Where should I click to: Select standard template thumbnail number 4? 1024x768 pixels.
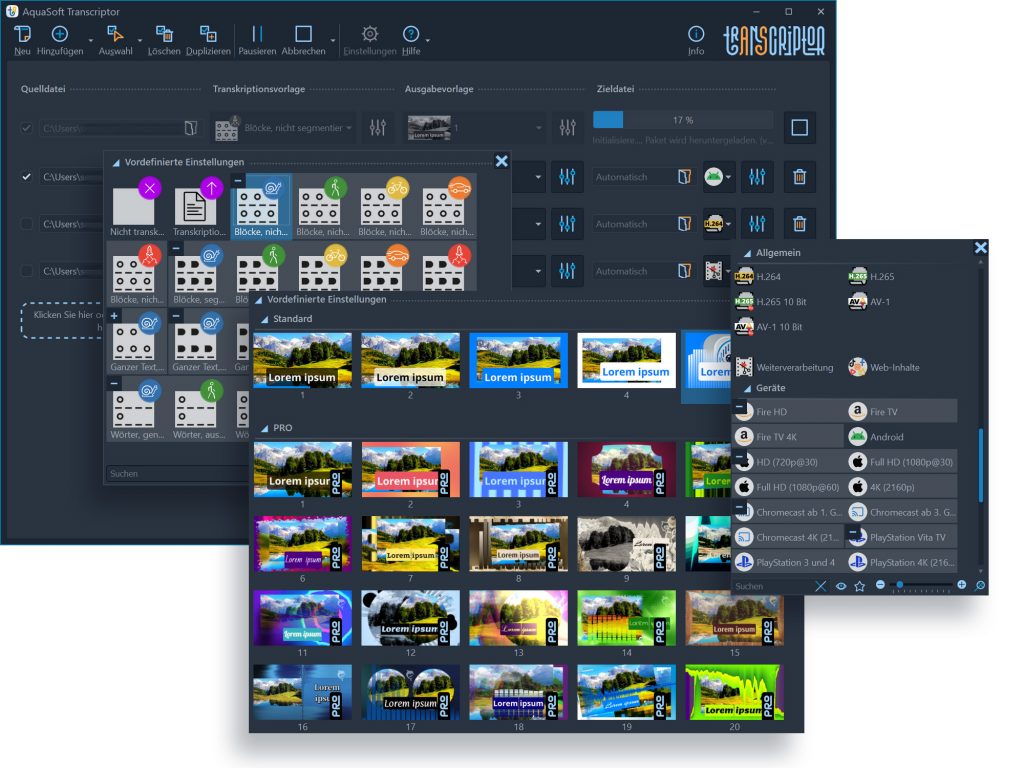pos(627,360)
